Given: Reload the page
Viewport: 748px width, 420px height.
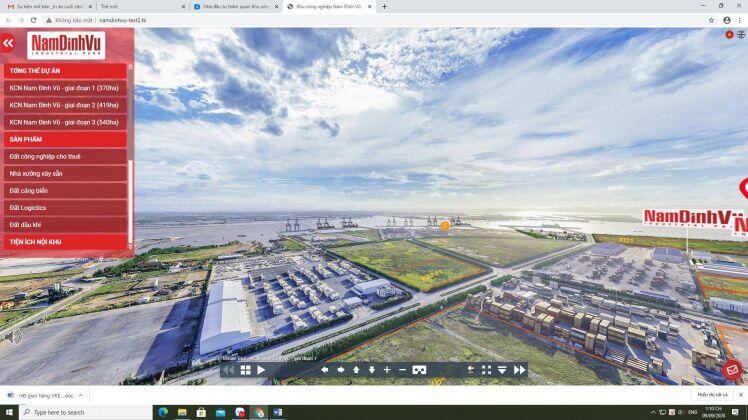Looking at the screenshot, I should click(33, 20).
